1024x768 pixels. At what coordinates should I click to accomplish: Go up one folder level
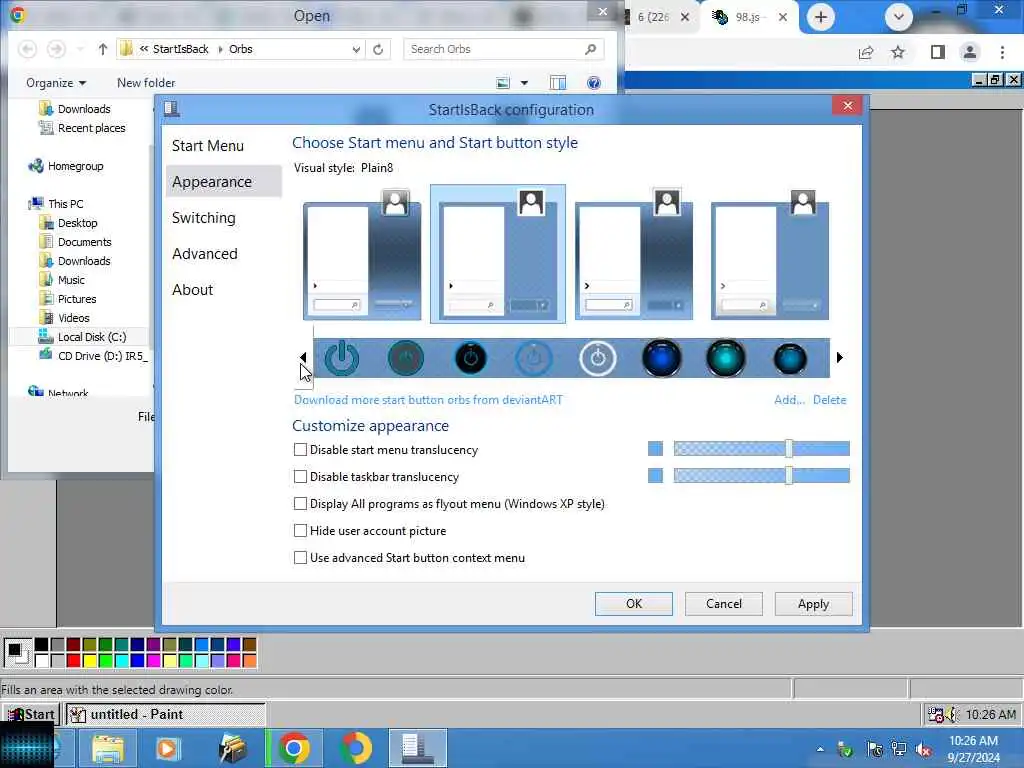click(103, 49)
